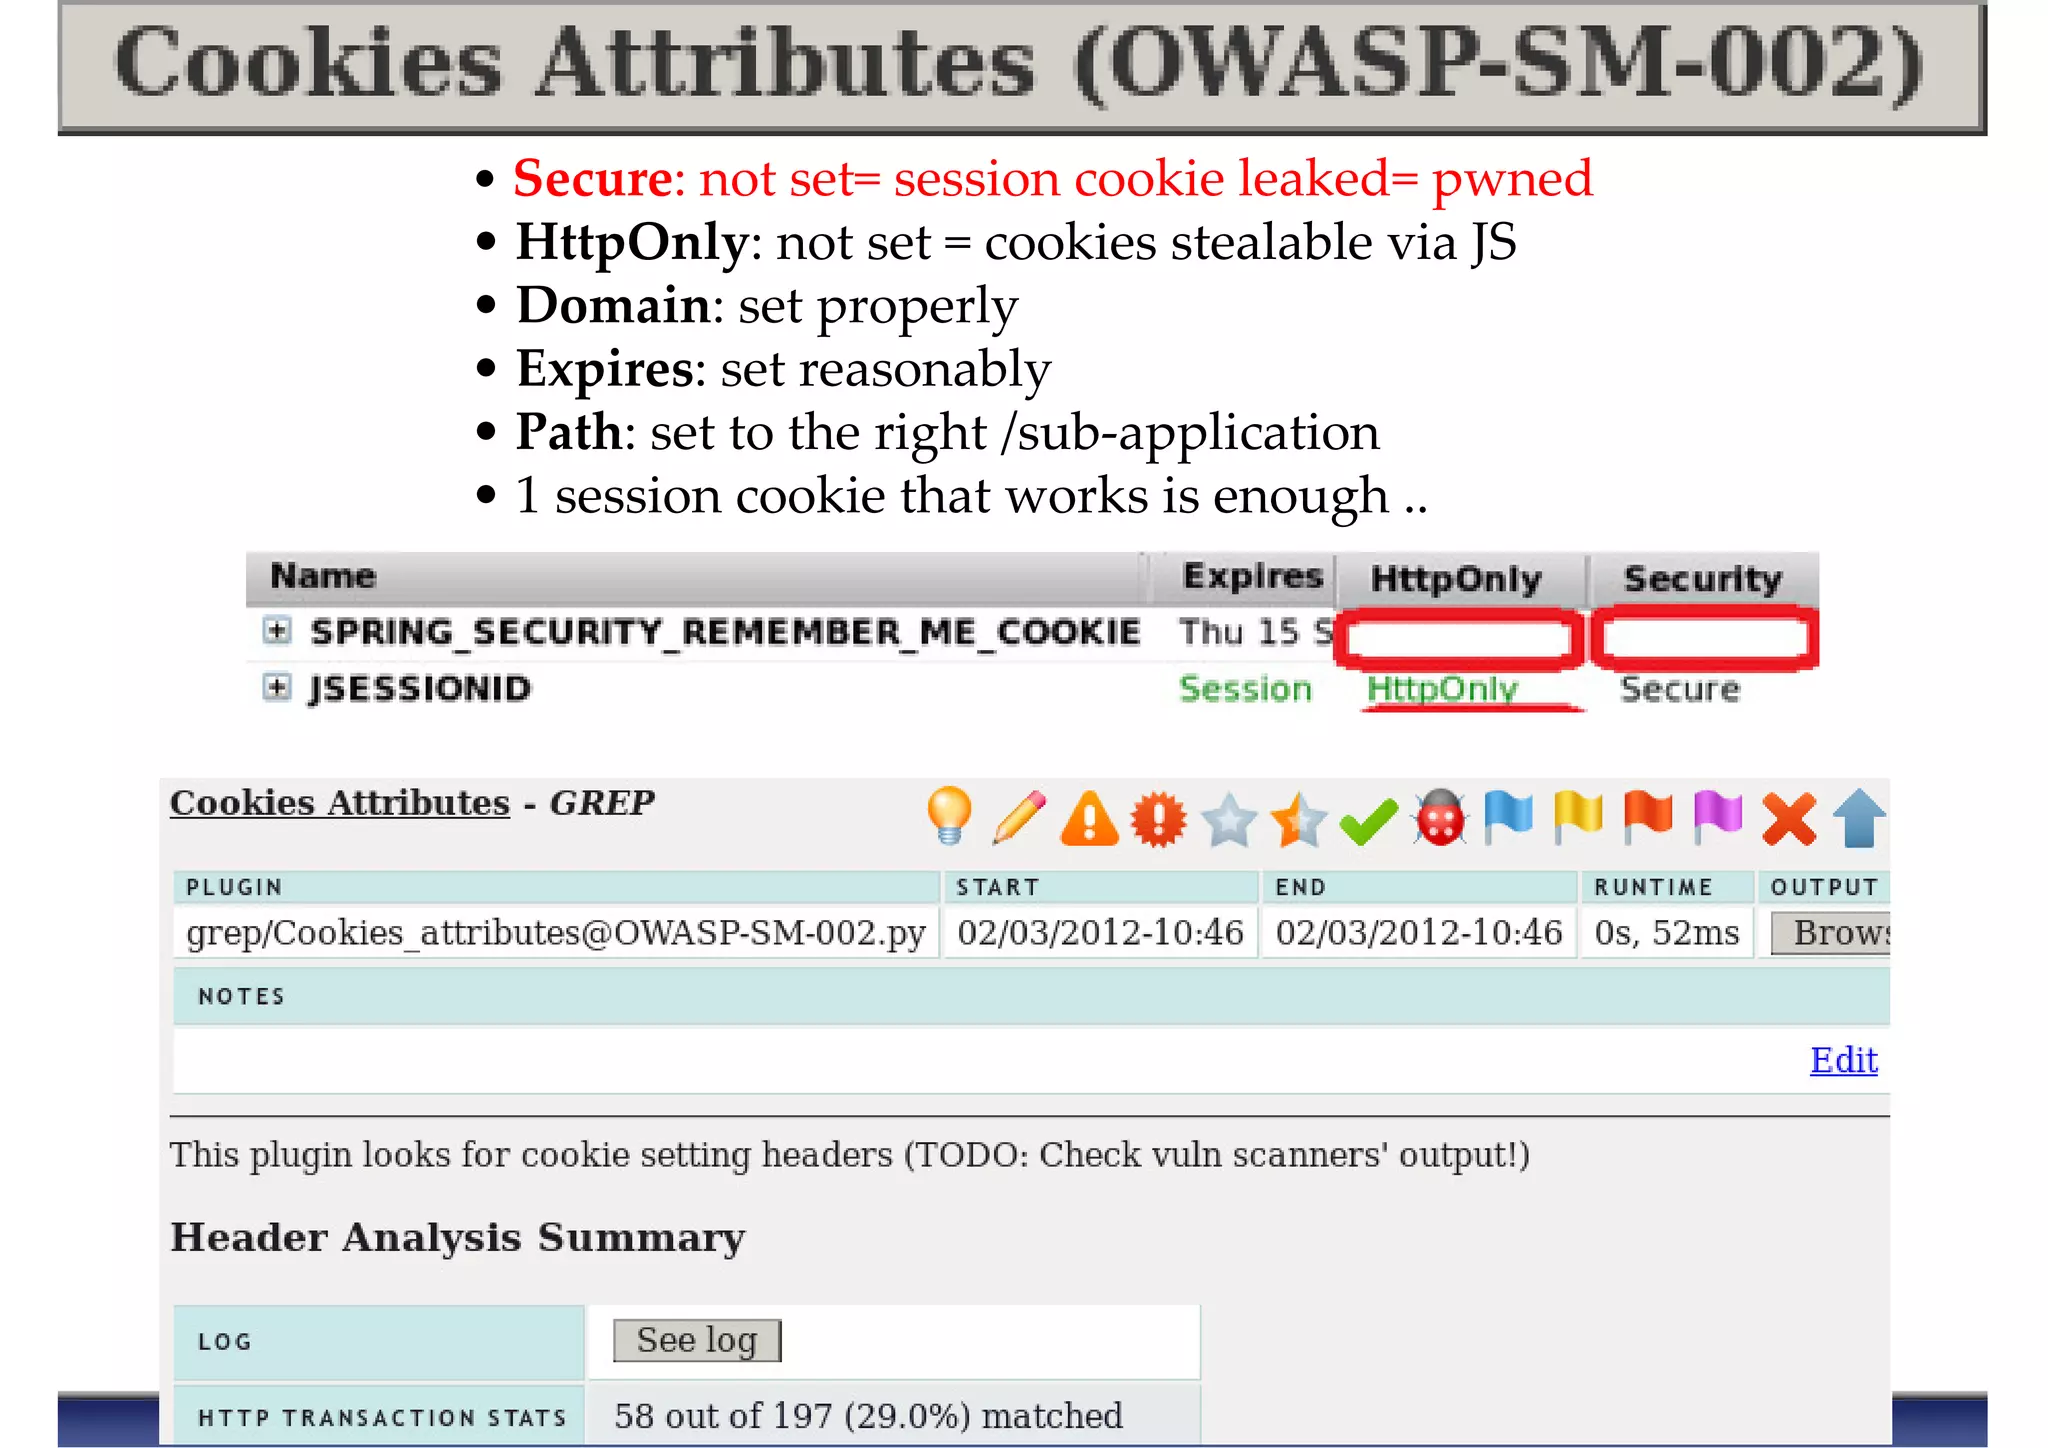Click the blue up arrow icon
This screenshot has width=2048, height=1448.
tap(1860, 819)
